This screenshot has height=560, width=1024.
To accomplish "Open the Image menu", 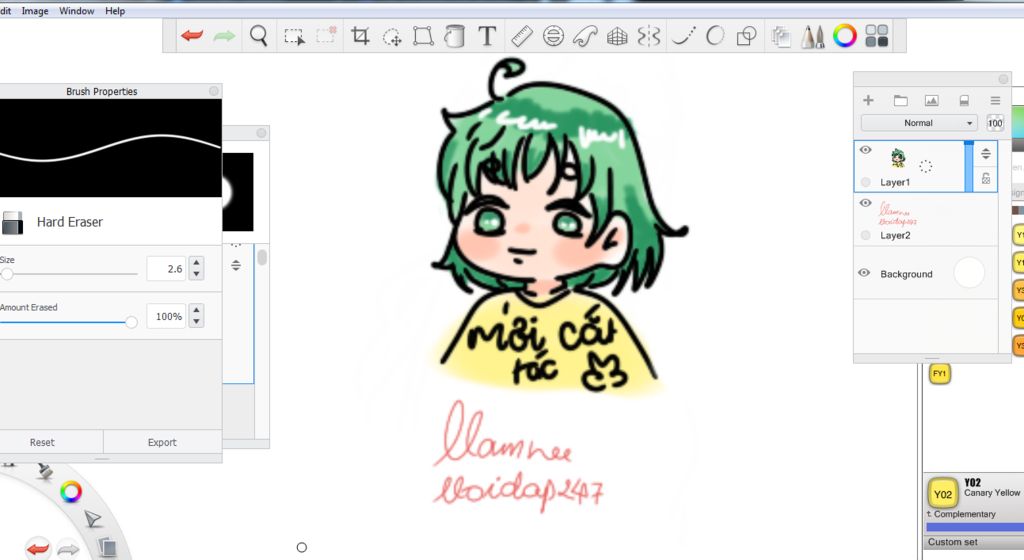I will pyautogui.click(x=35, y=11).
